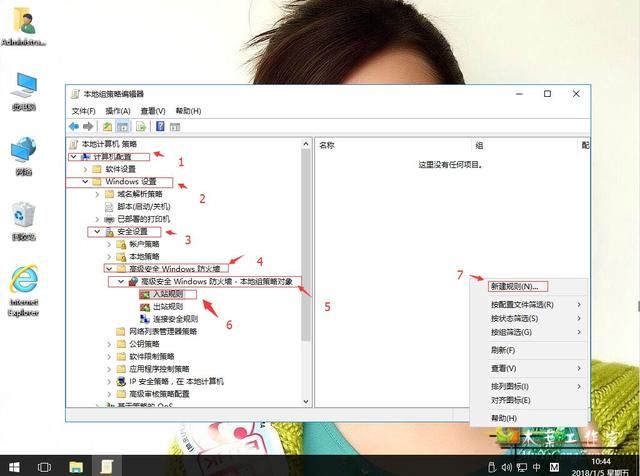
Task: Choose 刷新(F) from context menu
Action: click(x=503, y=350)
